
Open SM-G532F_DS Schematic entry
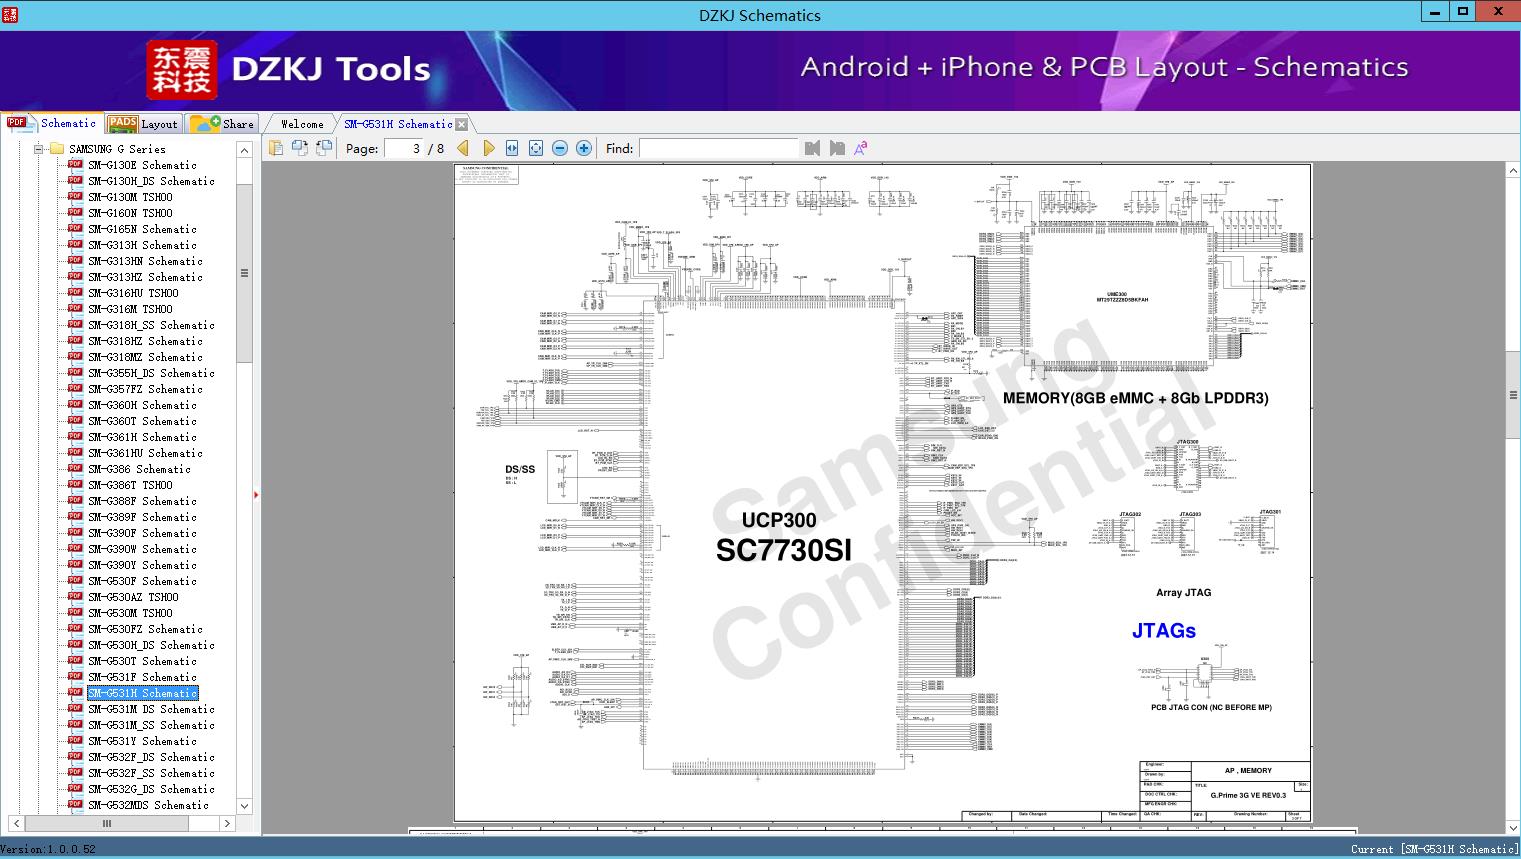151,757
